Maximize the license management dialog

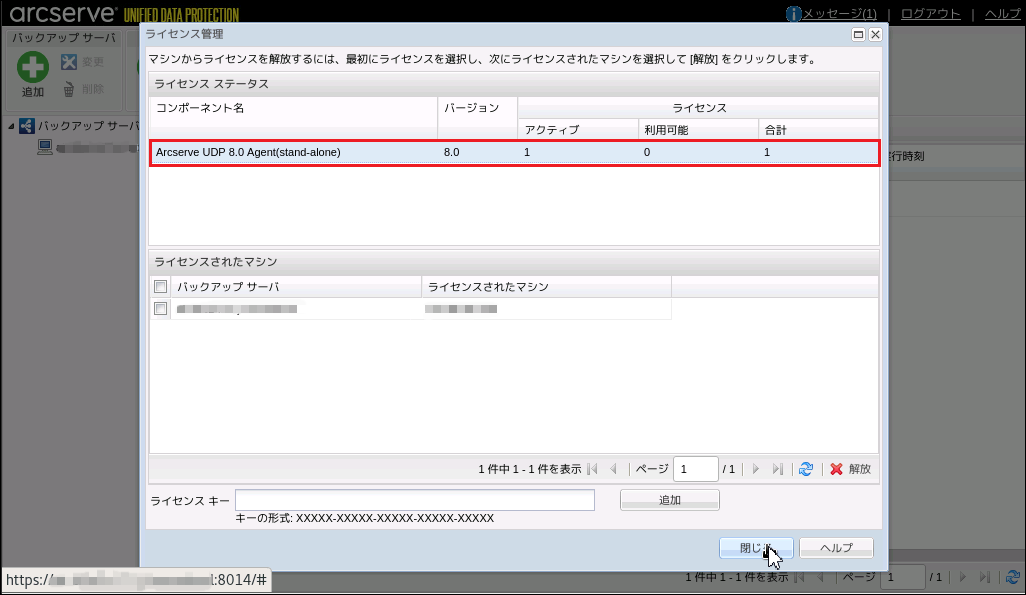858,35
